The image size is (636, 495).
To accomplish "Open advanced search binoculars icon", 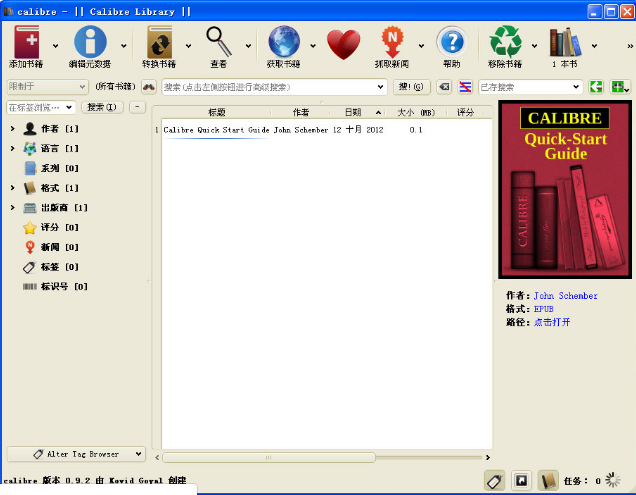I will pyautogui.click(x=149, y=87).
